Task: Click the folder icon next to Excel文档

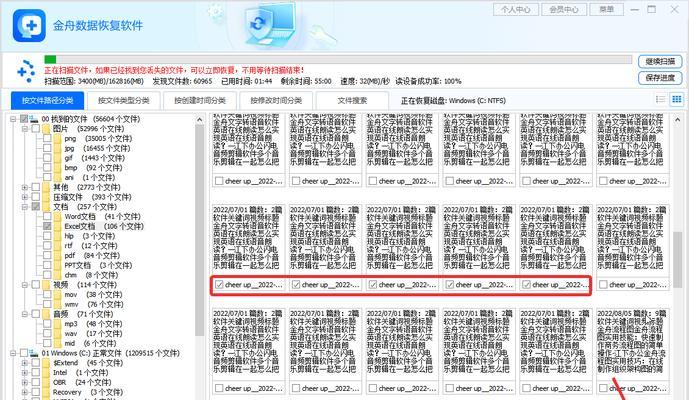Action: (58, 226)
